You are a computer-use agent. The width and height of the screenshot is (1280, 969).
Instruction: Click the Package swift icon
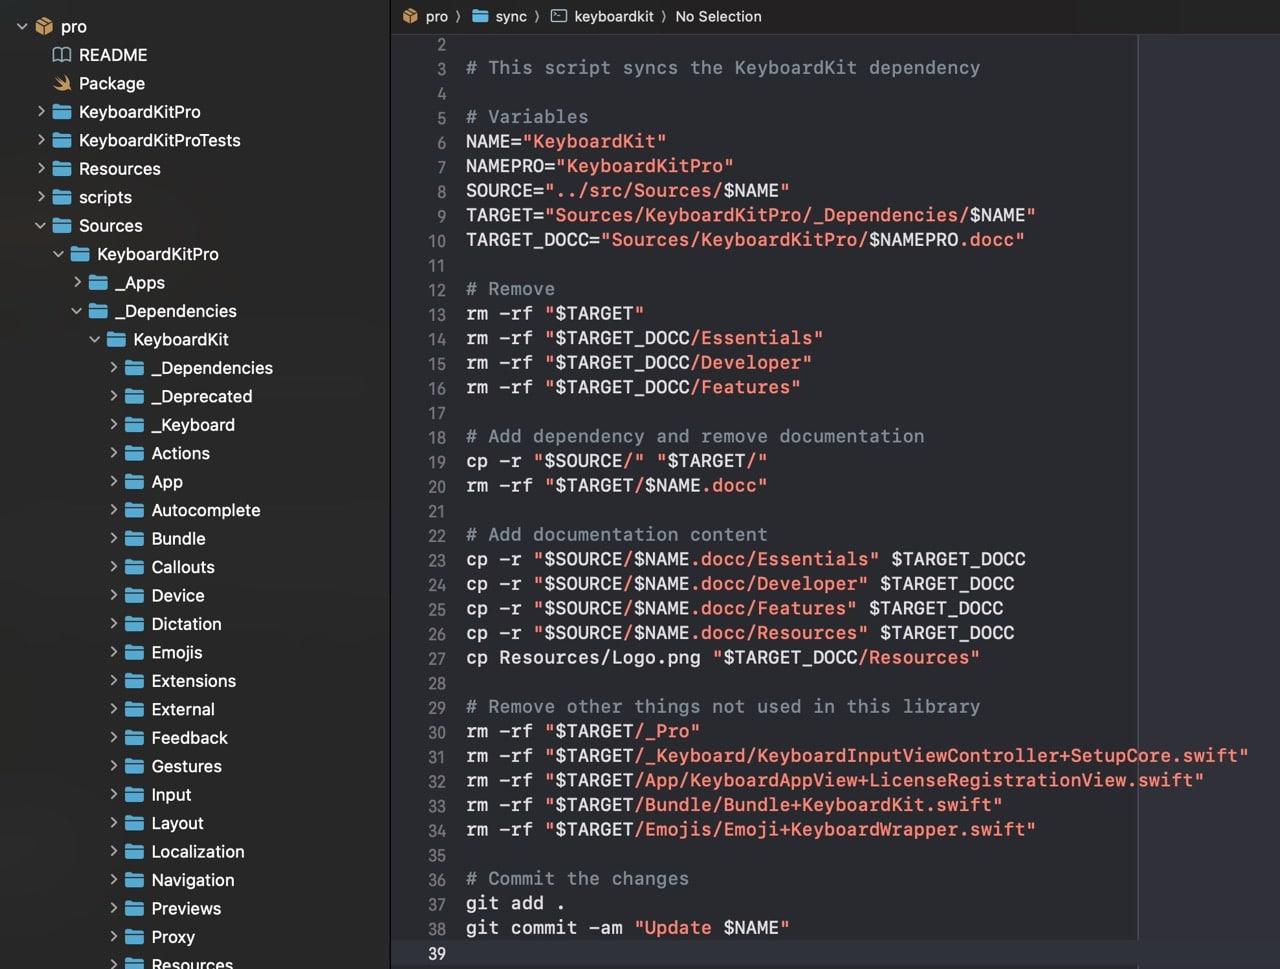coord(62,83)
